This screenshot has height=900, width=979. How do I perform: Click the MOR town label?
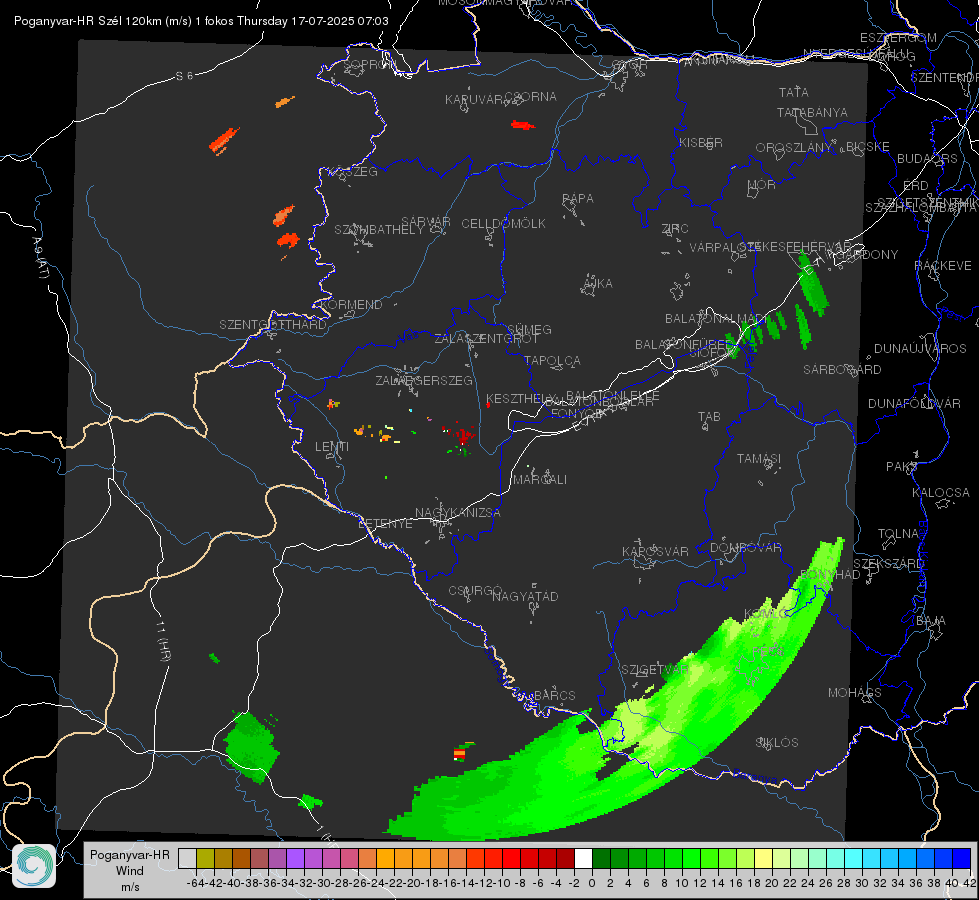point(762,185)
